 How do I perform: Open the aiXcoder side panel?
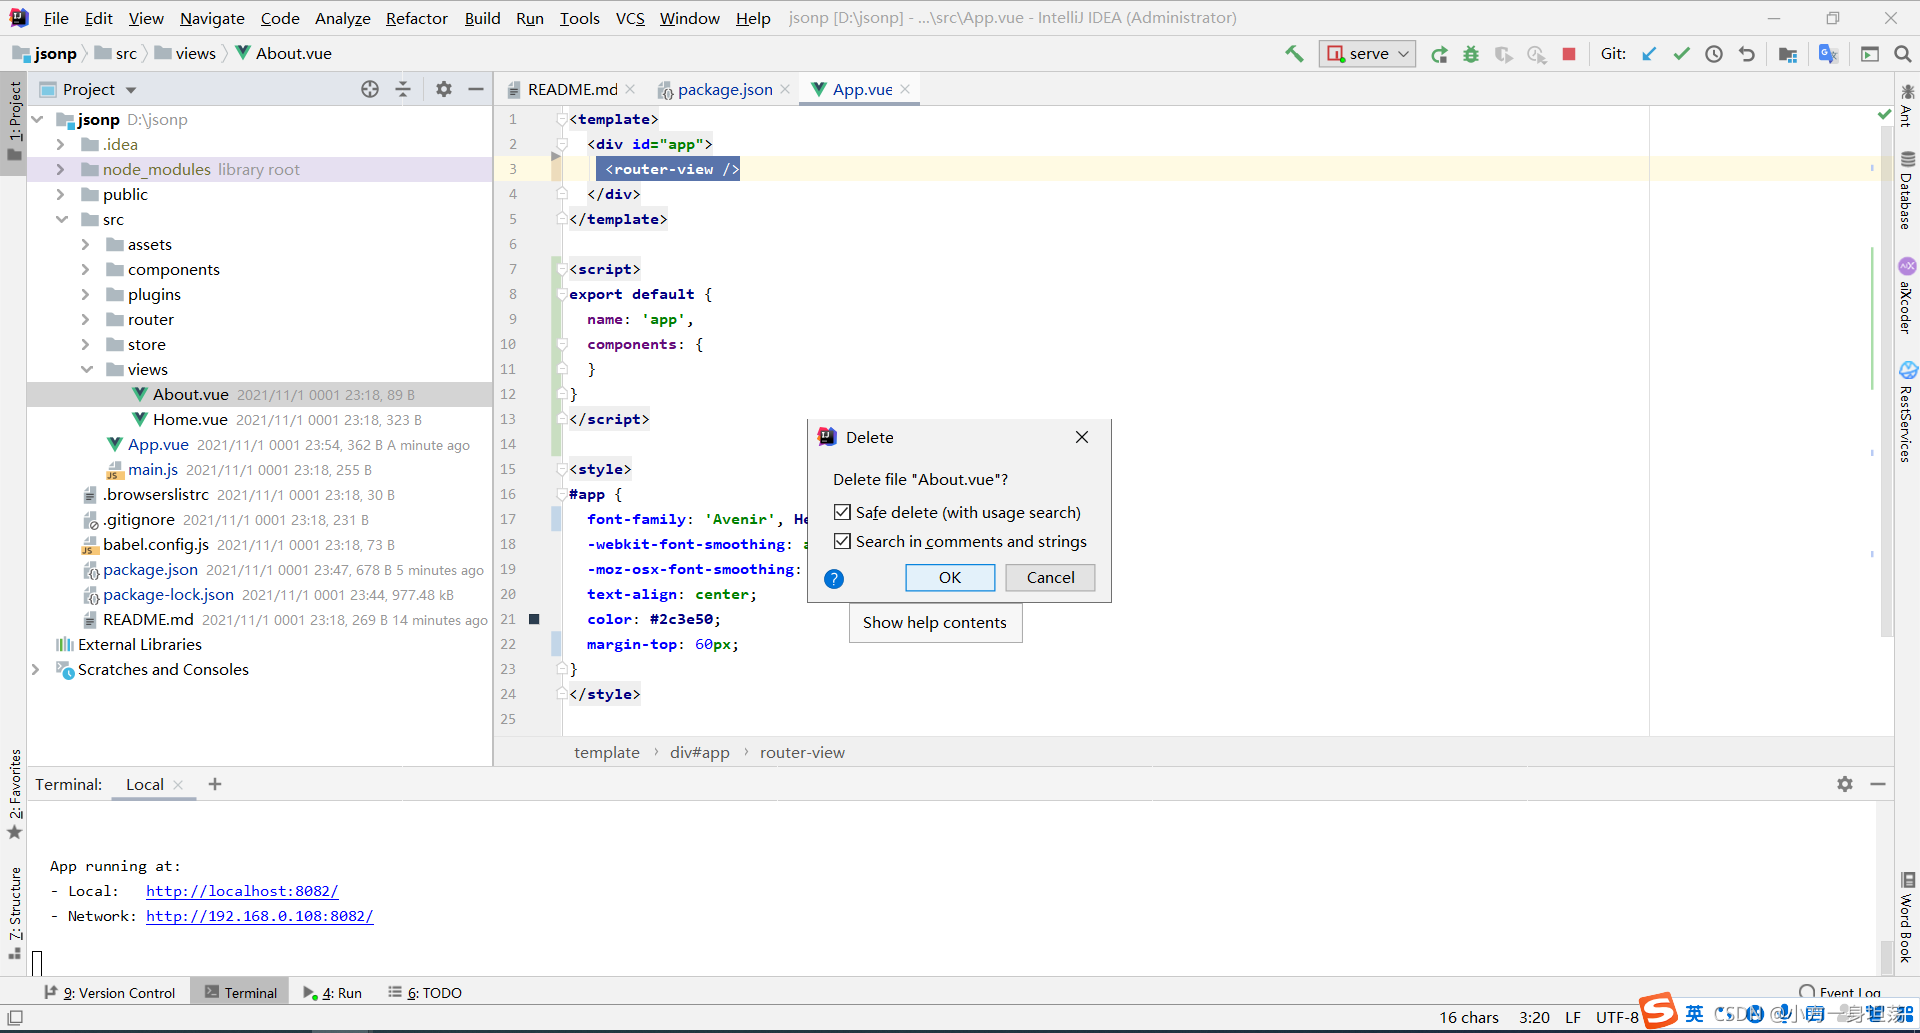1907,296
